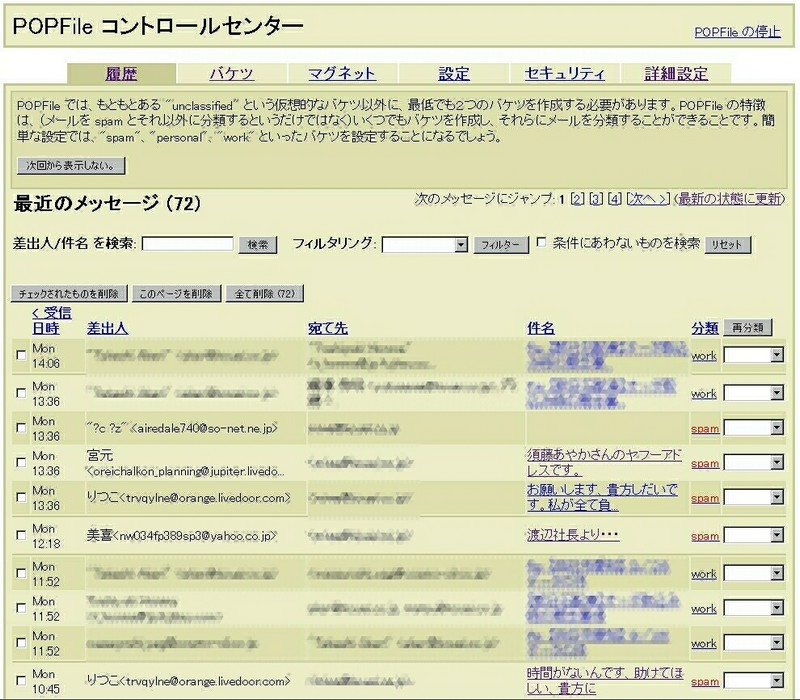Click the work link for 13:36 message
Viewport: 800px width, 700px height.
[704, 394]
